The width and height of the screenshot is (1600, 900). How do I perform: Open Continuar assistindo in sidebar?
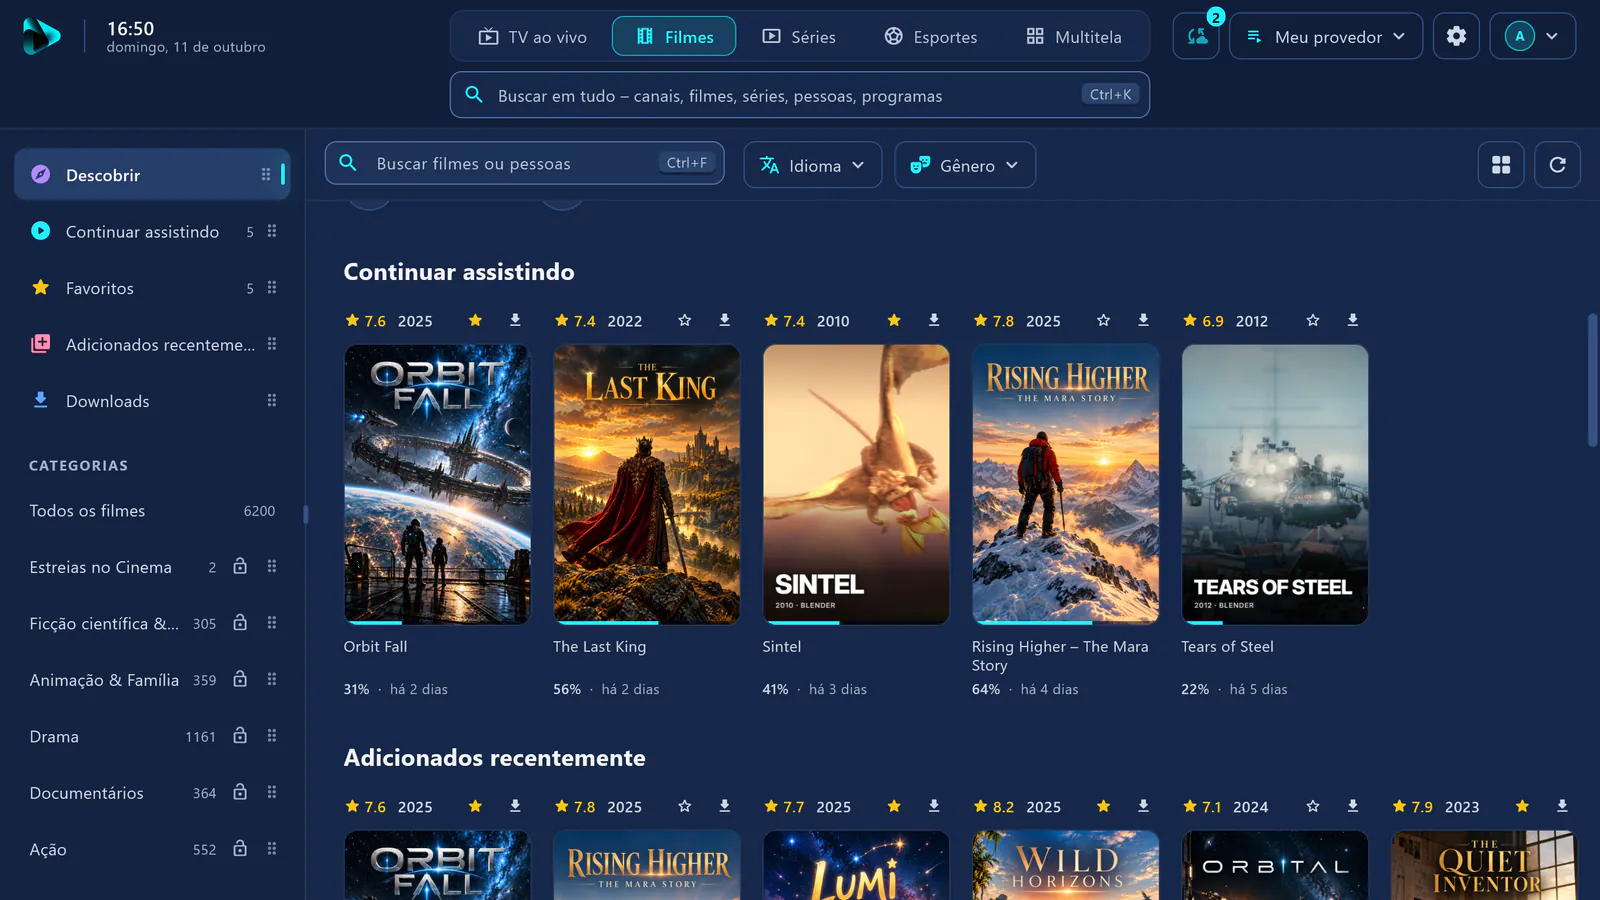click(152, 231)
